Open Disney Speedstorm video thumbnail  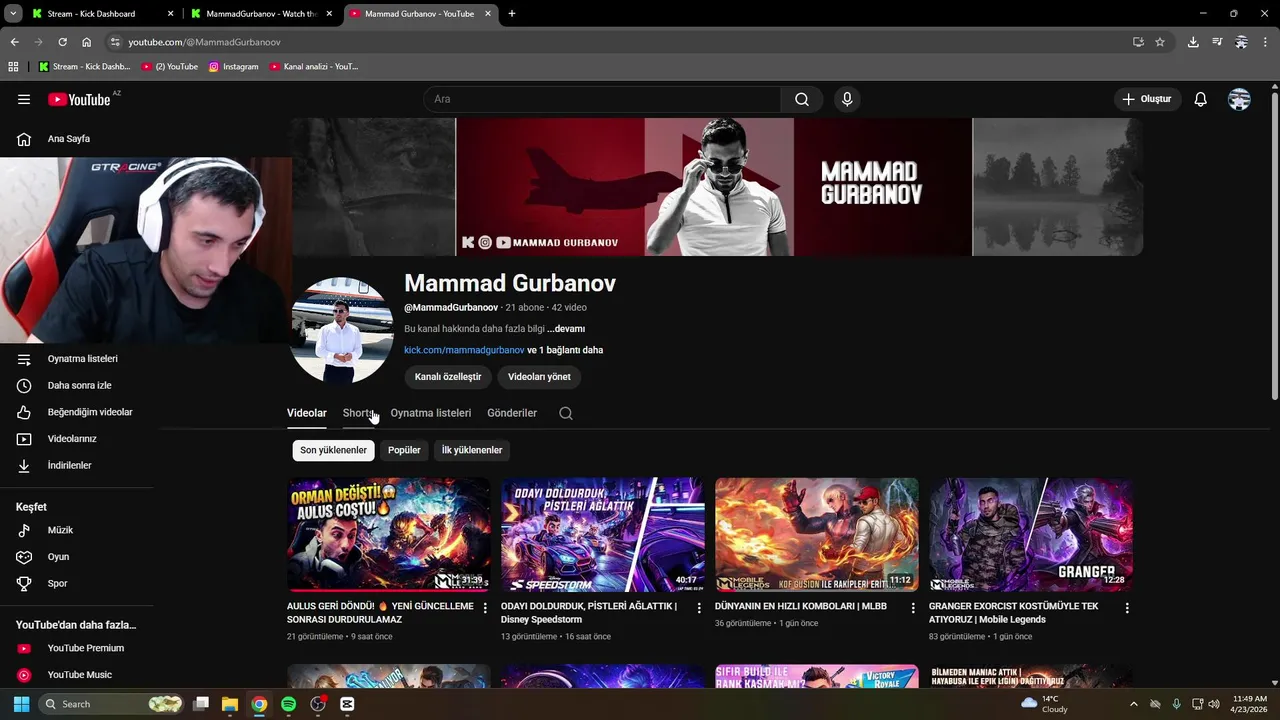coord(603,535)
